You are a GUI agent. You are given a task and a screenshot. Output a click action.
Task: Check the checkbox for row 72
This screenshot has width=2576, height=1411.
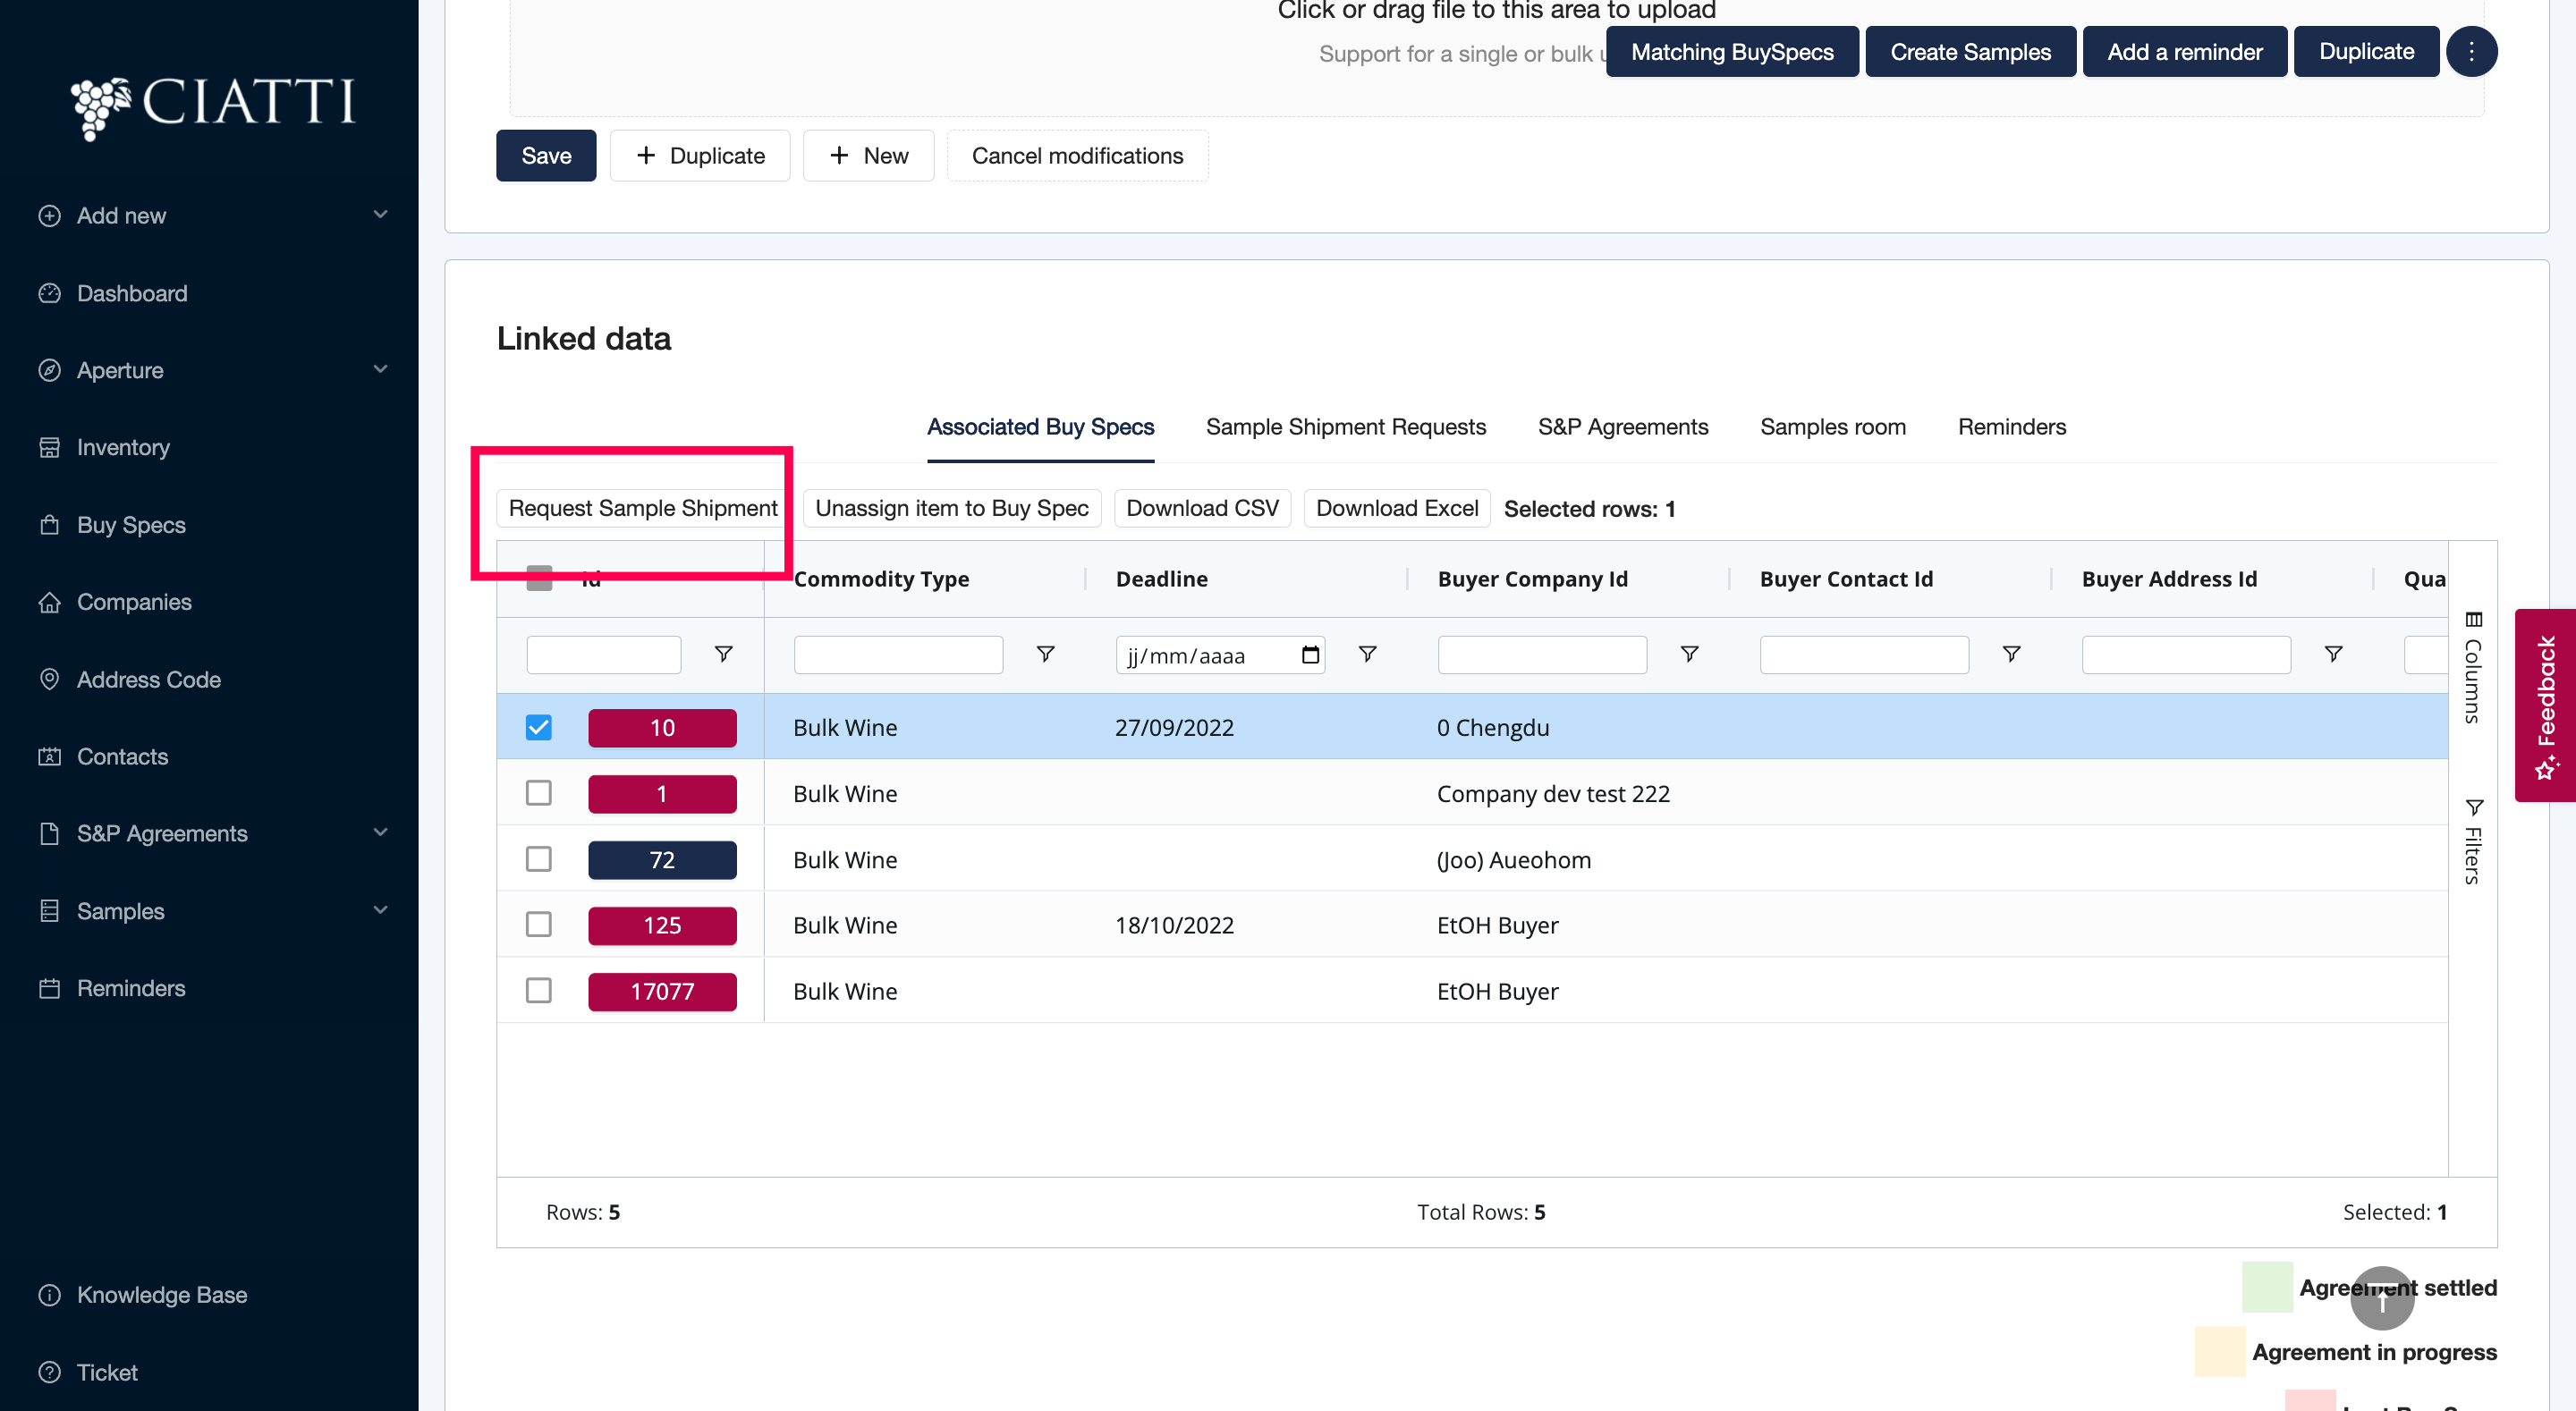[539, 859]
